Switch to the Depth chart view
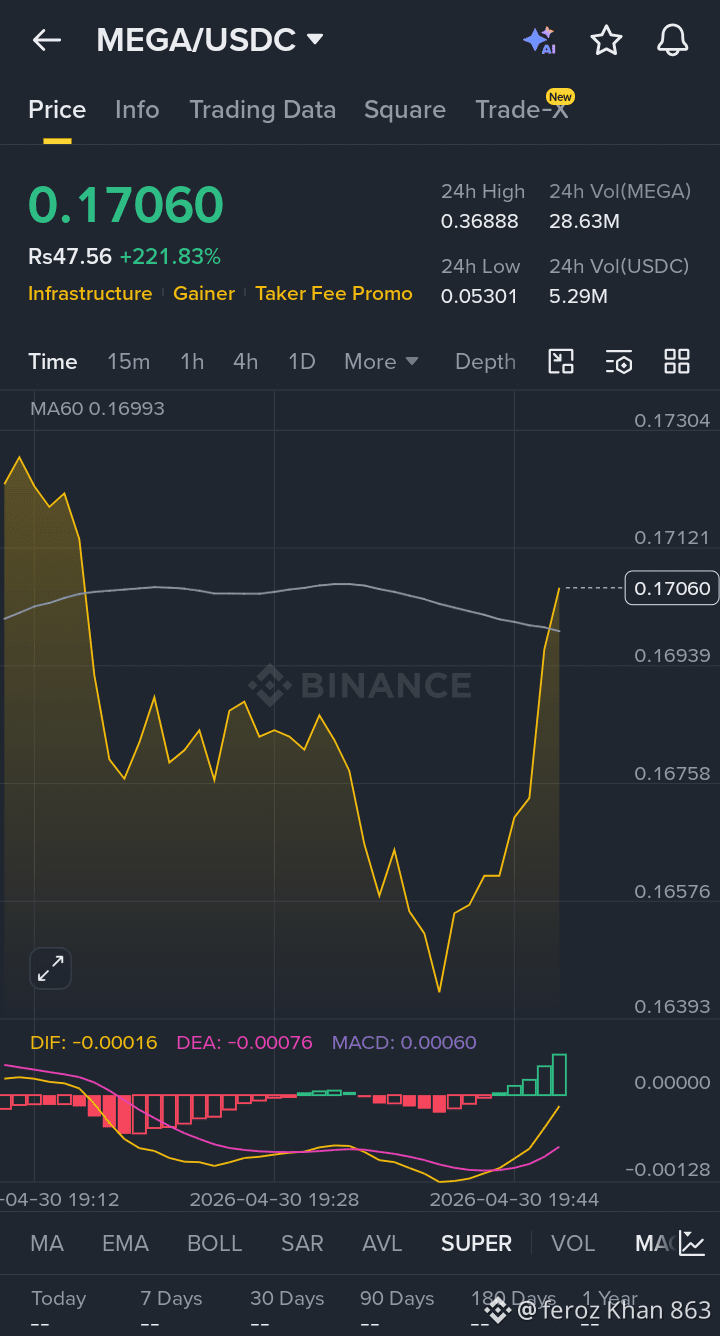The height and width of the screenshot is (1336, 720). 485,361
